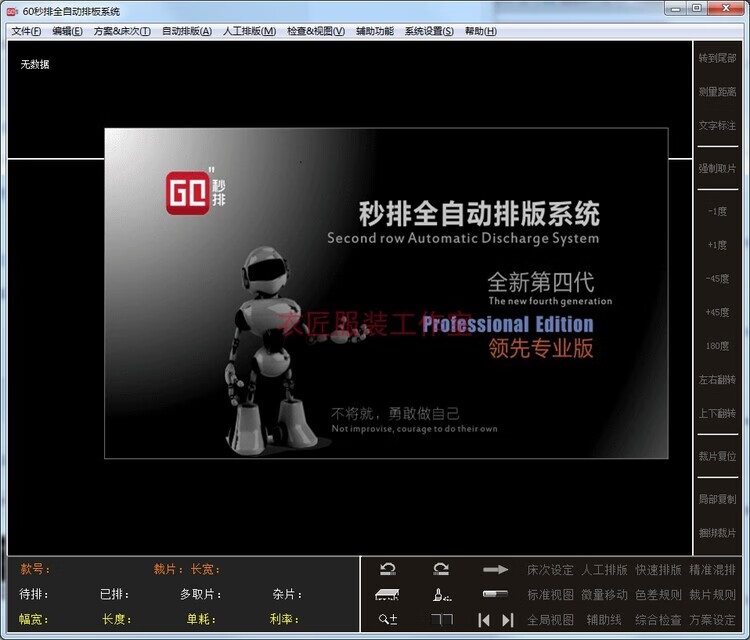Click the right-pointing arrow icon

[495, 570]
